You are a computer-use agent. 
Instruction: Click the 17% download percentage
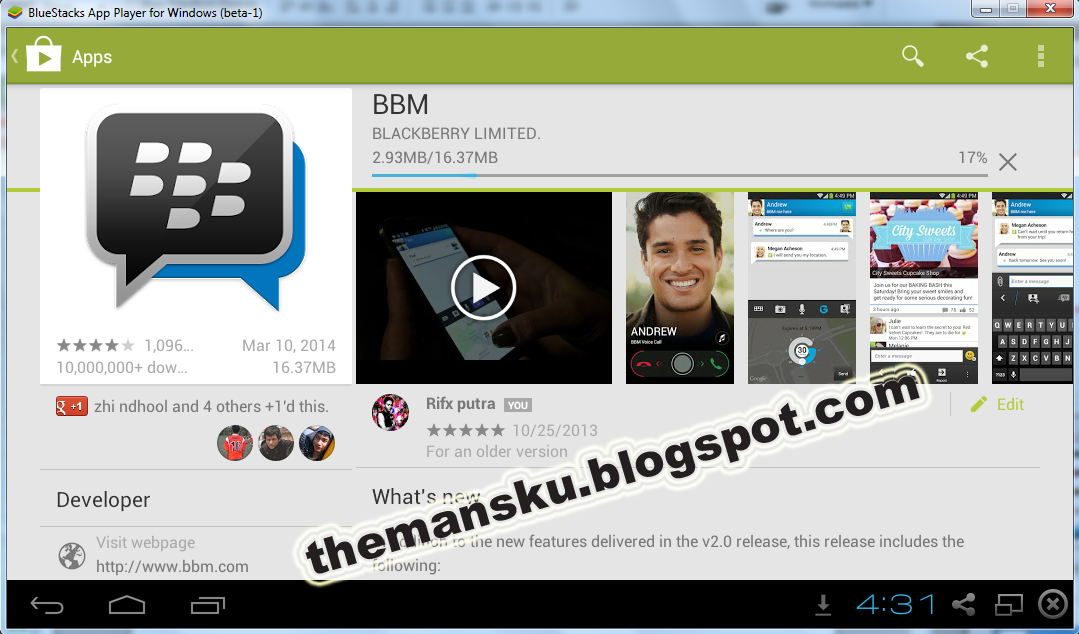pyautogui.click(x=972, y=158)
